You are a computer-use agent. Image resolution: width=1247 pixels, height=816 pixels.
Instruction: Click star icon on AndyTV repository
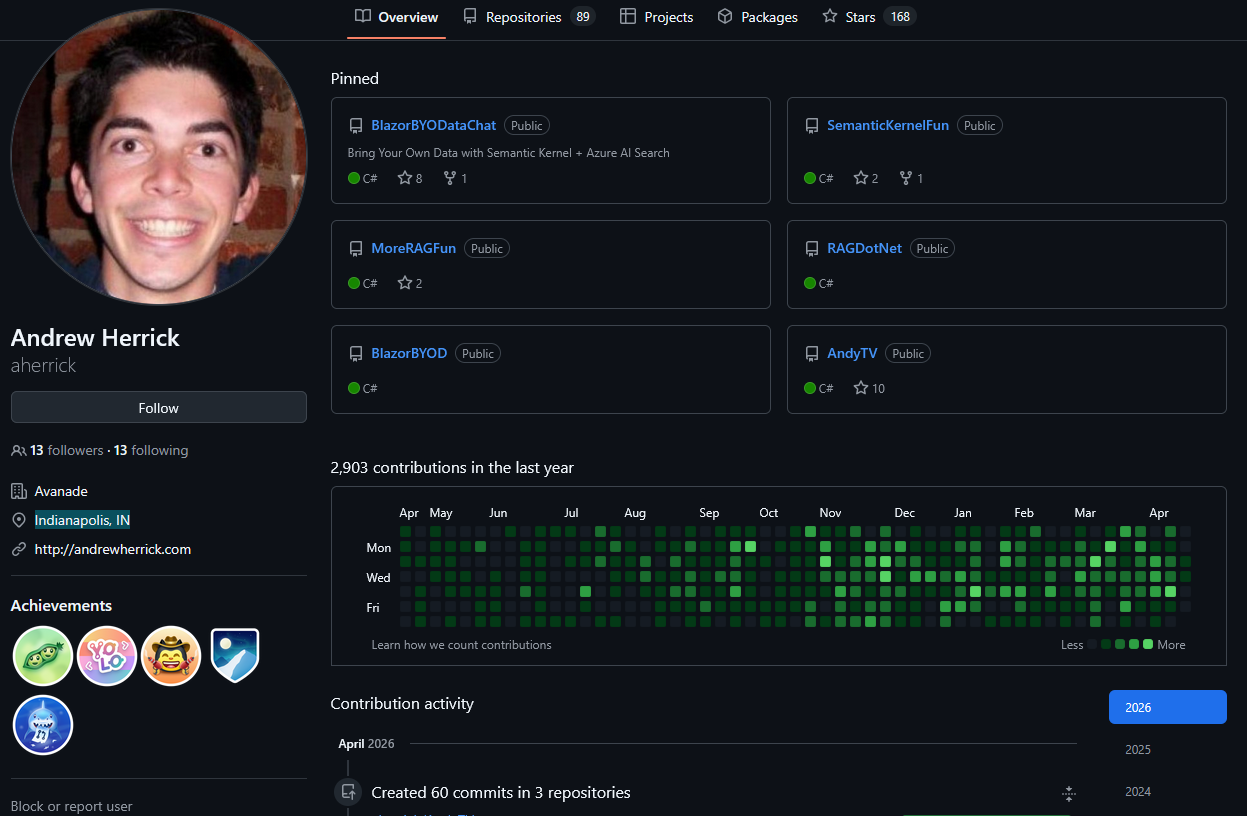click(x=861, y=388)
